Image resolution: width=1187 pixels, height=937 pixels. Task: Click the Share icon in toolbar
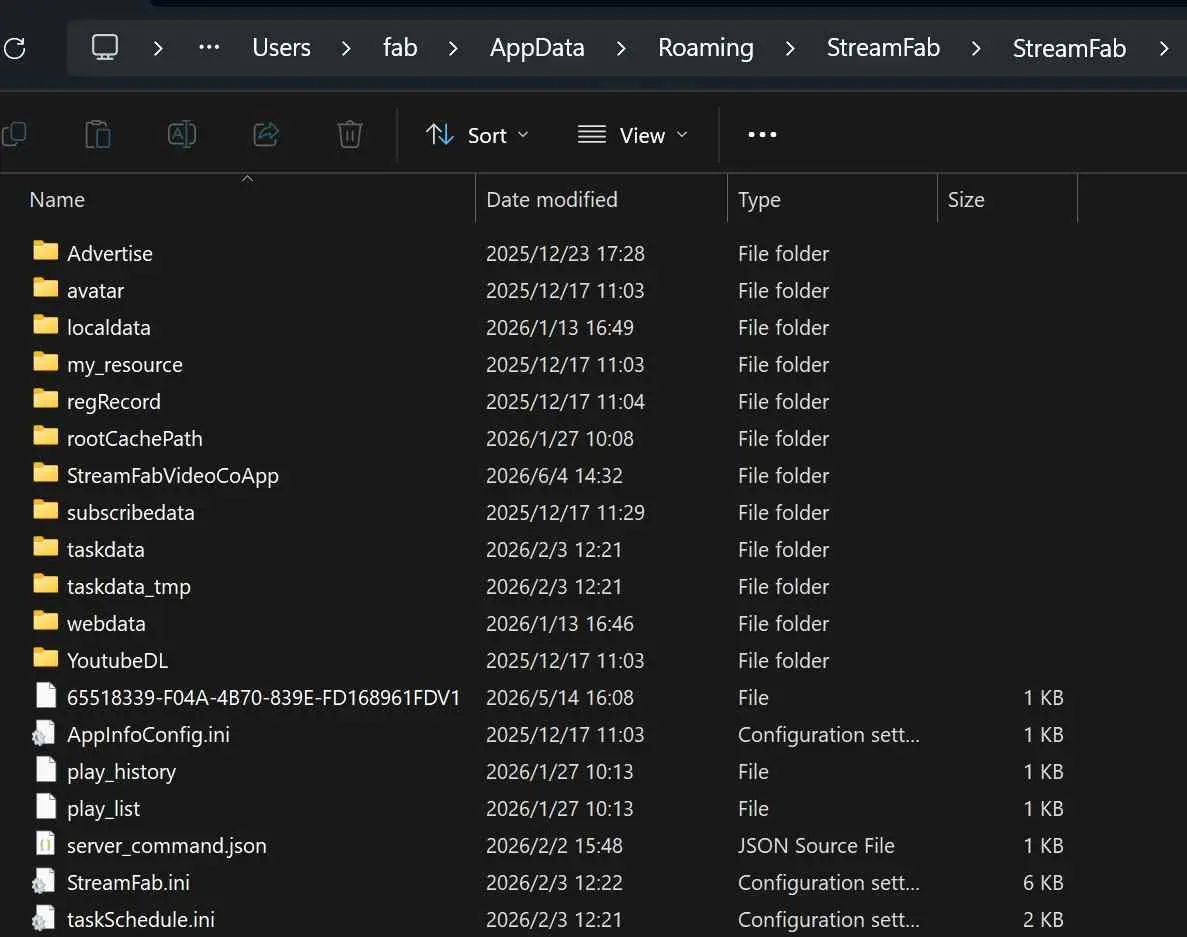coord(266,135)
